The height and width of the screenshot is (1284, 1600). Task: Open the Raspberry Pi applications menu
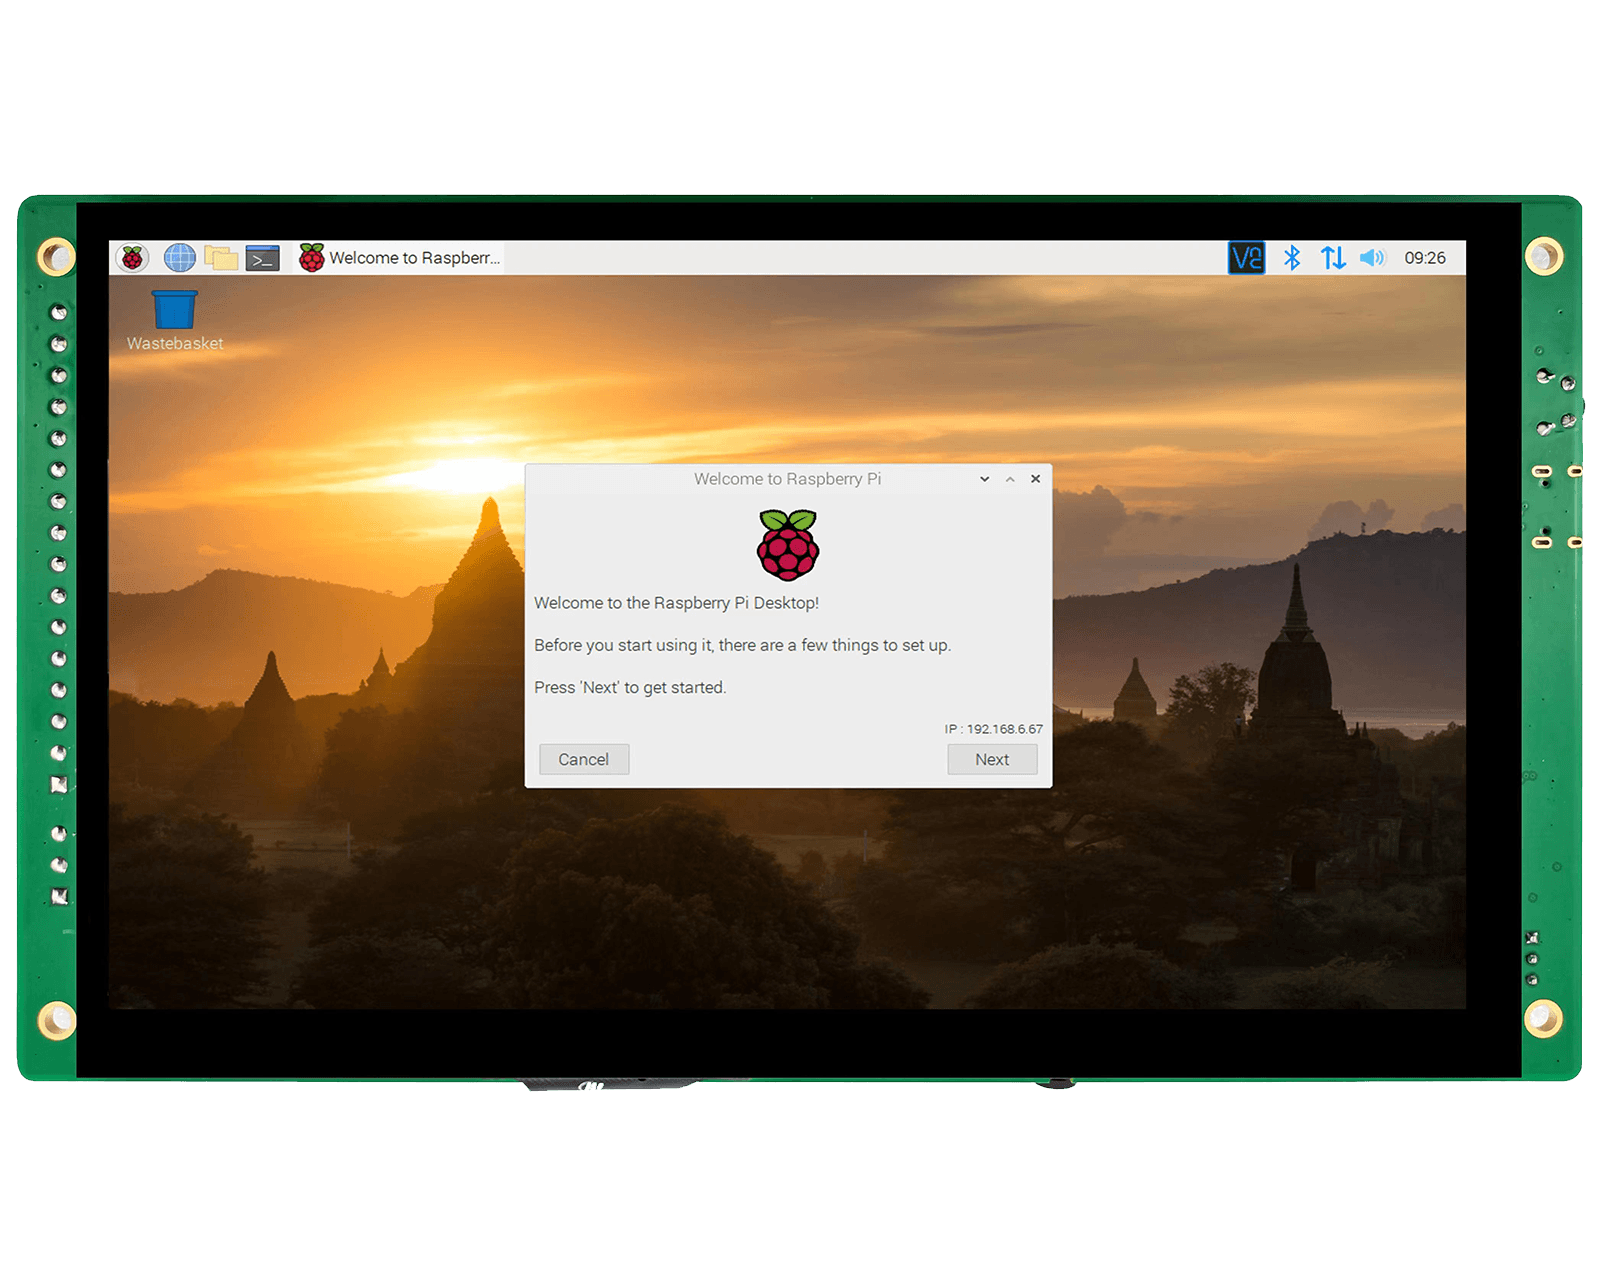click(132, 258)
